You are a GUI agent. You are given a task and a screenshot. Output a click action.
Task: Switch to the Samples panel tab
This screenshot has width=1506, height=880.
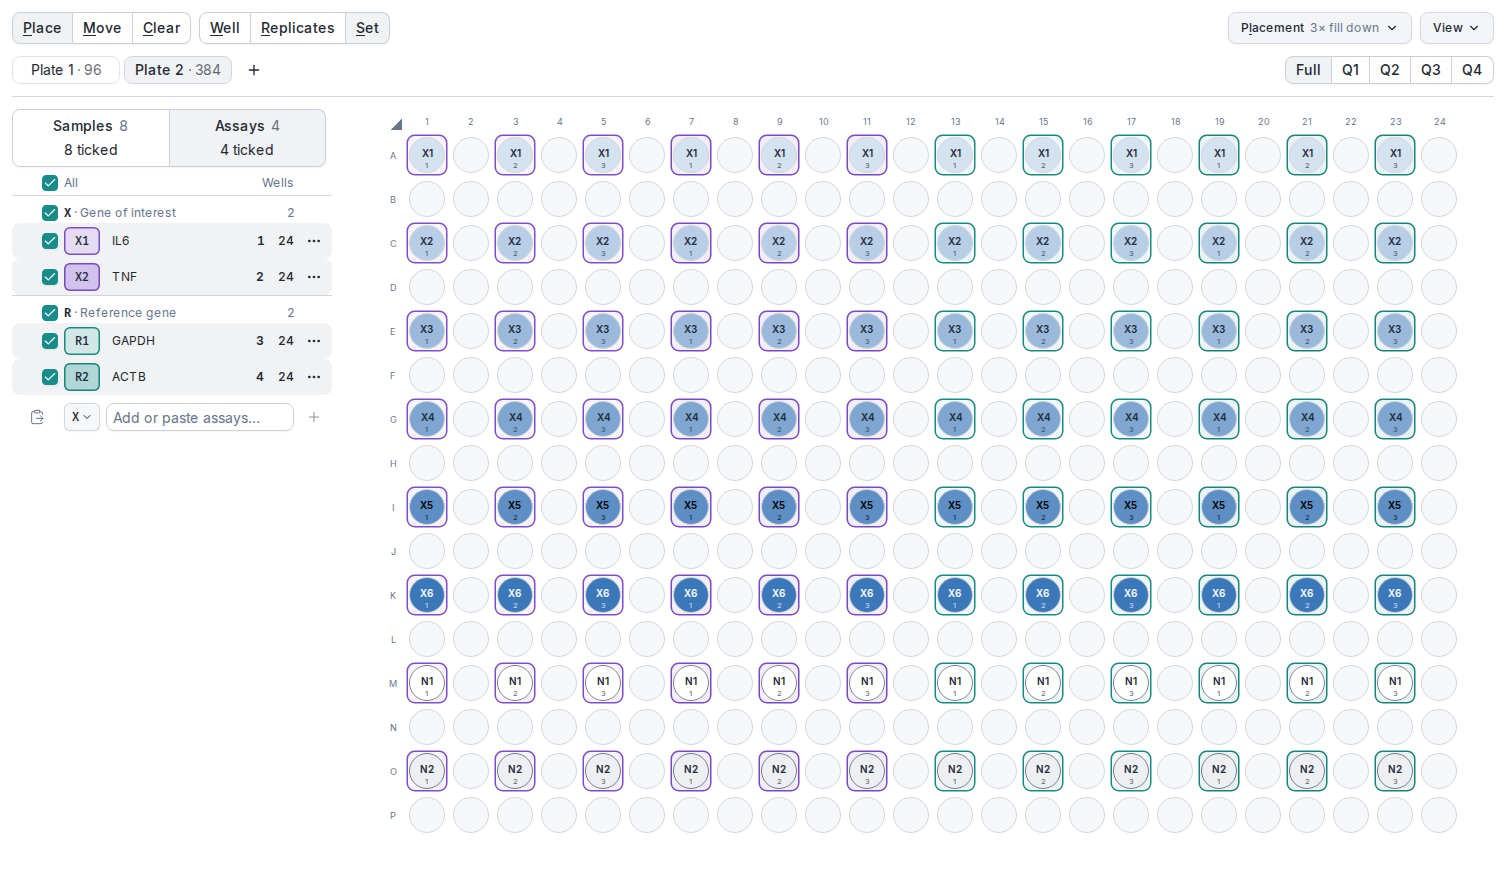point(91,138)
